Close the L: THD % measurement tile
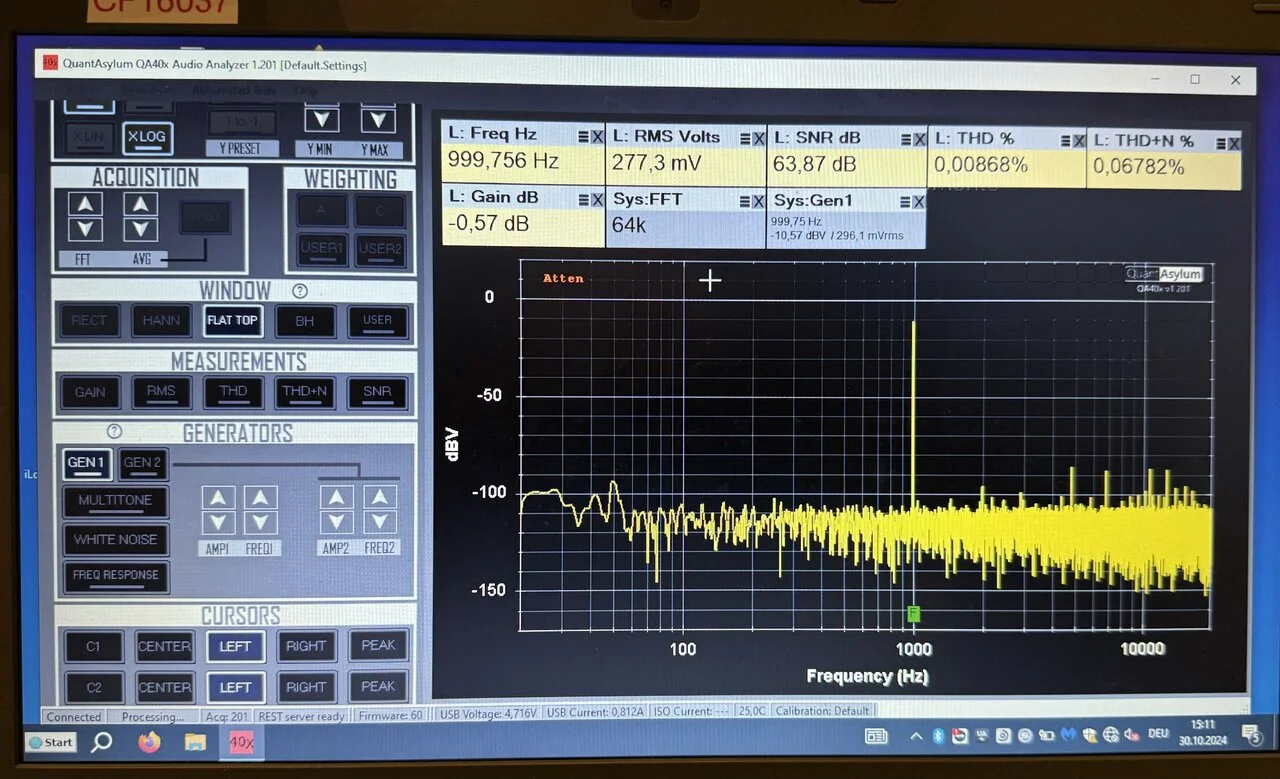Image resolution: width=1280 pixels, height=779 pixels. point(1078,141)
